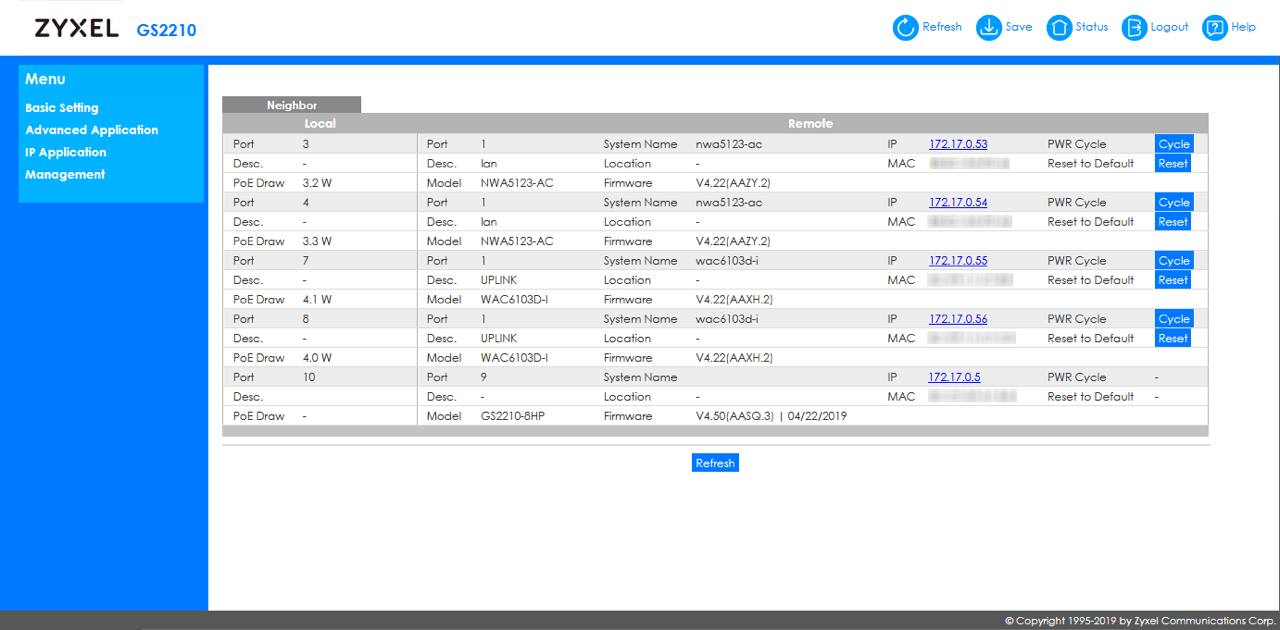Select the Neighbor tab

(291, 105)
